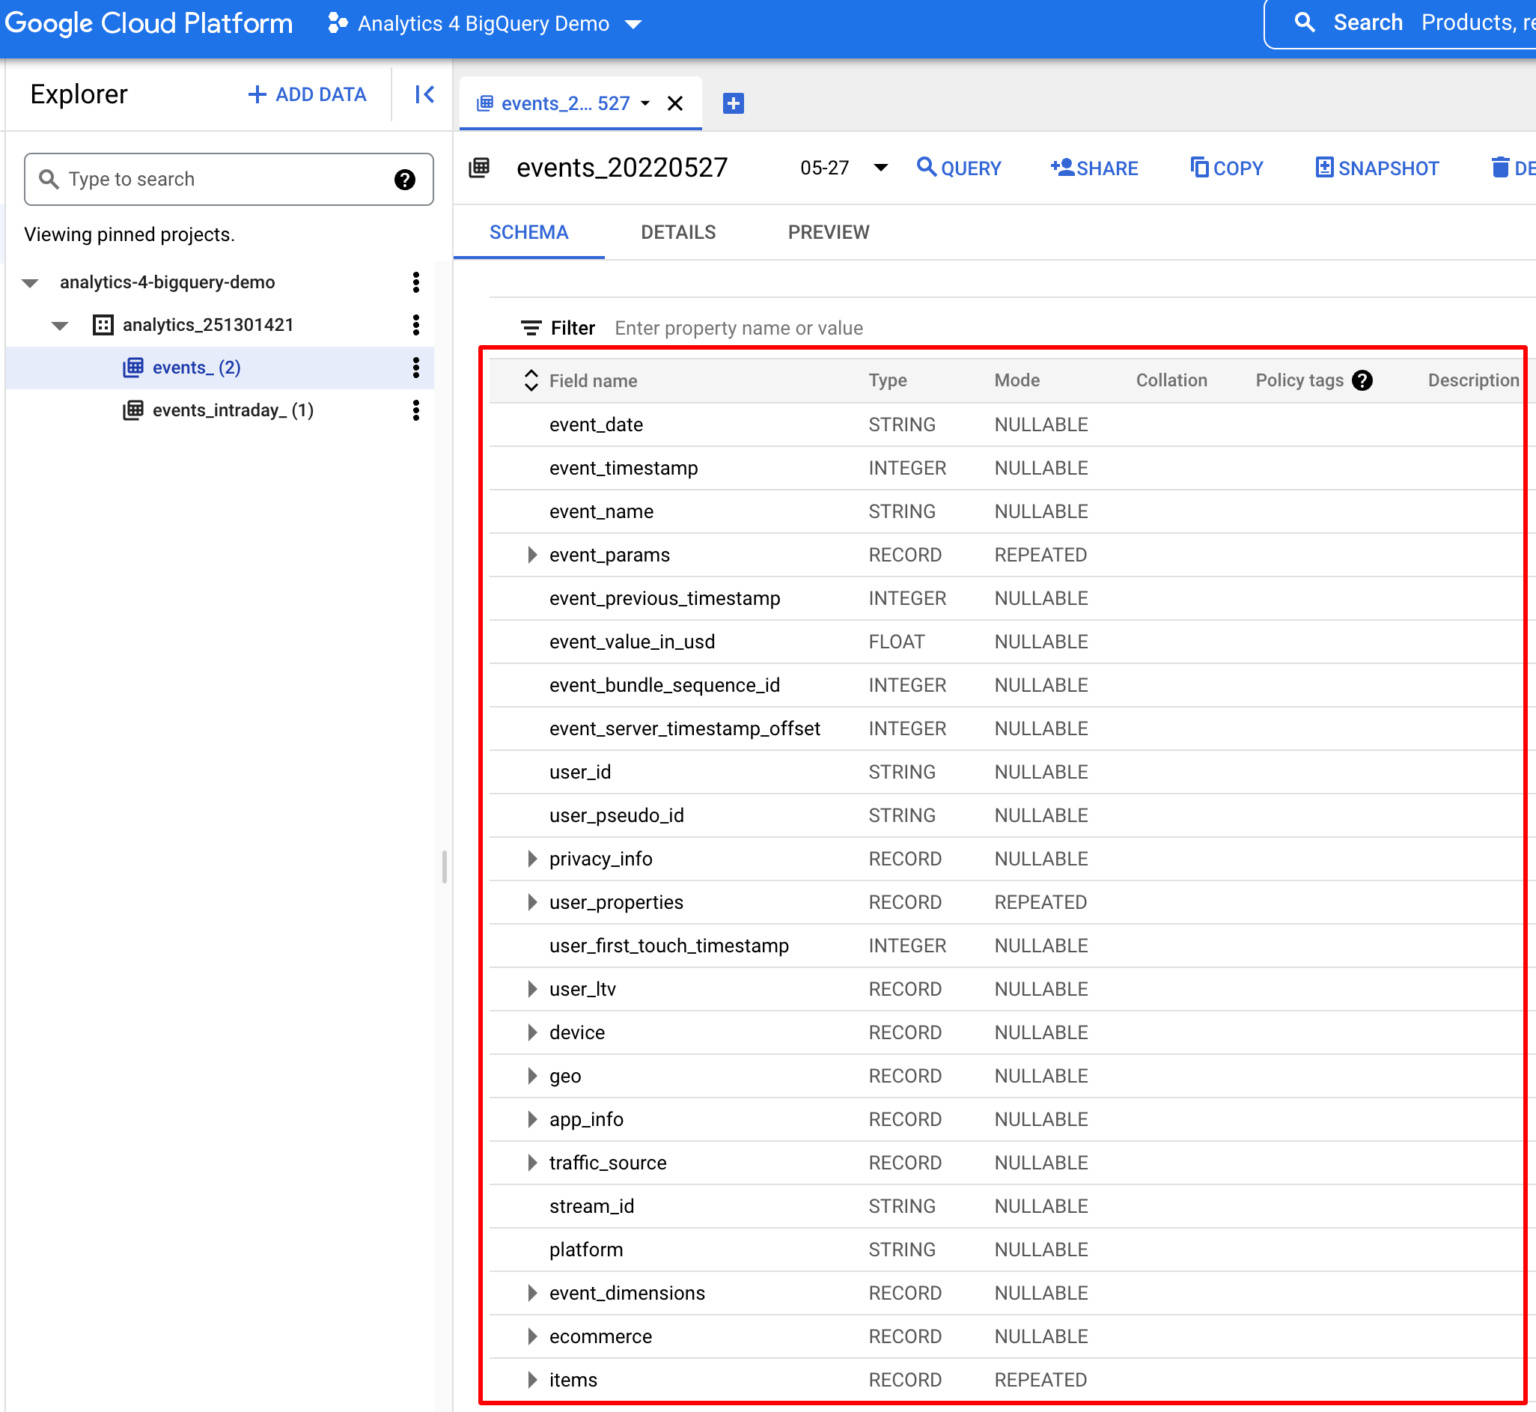The height and width of the screenshot is (1412, 1536).
Task: Collapse the Explorer side panel
Action: tap(423, 94)
